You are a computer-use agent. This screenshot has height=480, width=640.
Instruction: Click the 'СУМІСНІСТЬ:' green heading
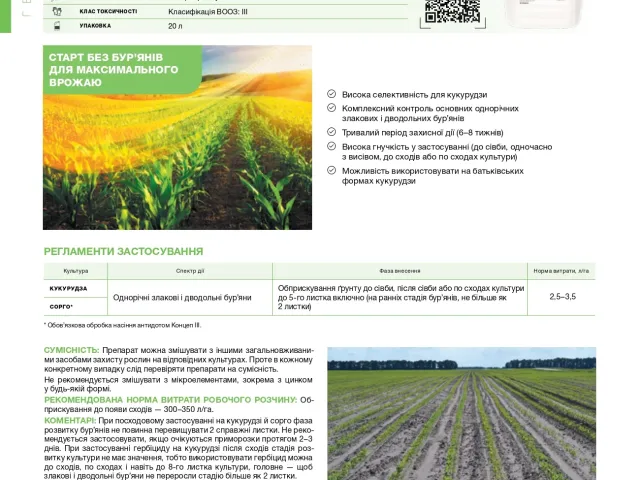71,350
